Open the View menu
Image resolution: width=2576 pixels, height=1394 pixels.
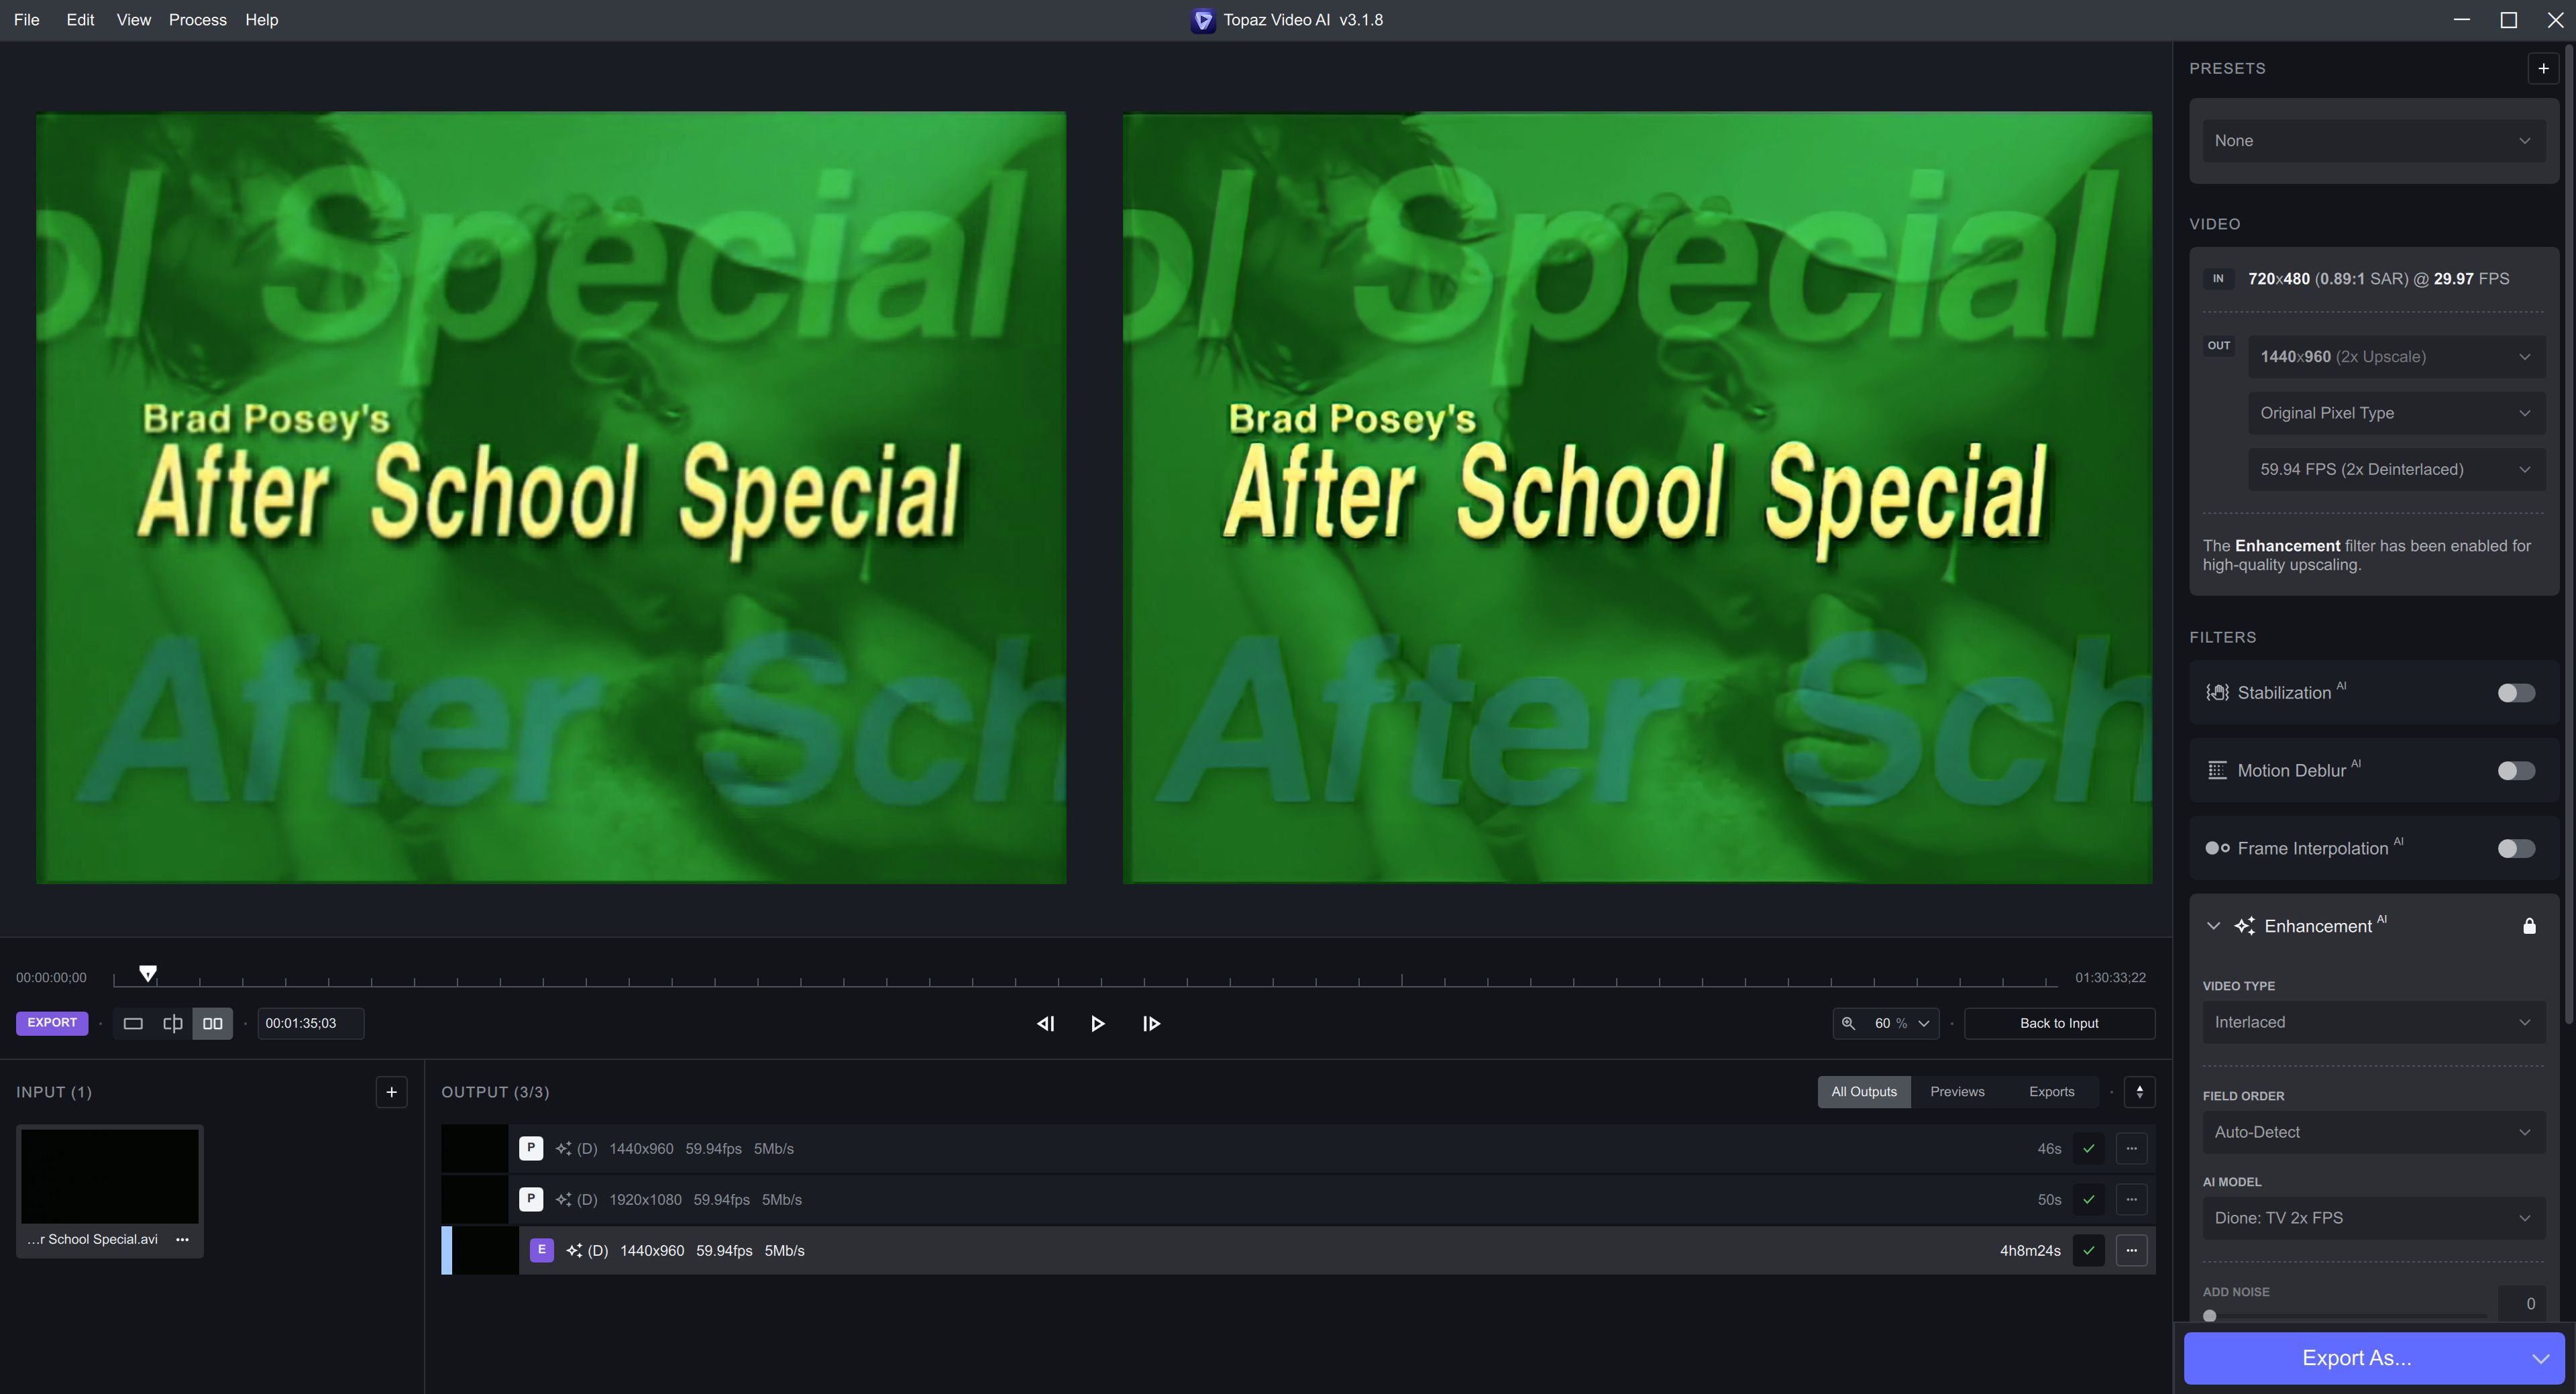pyautogui.click(x=133, y=20)
